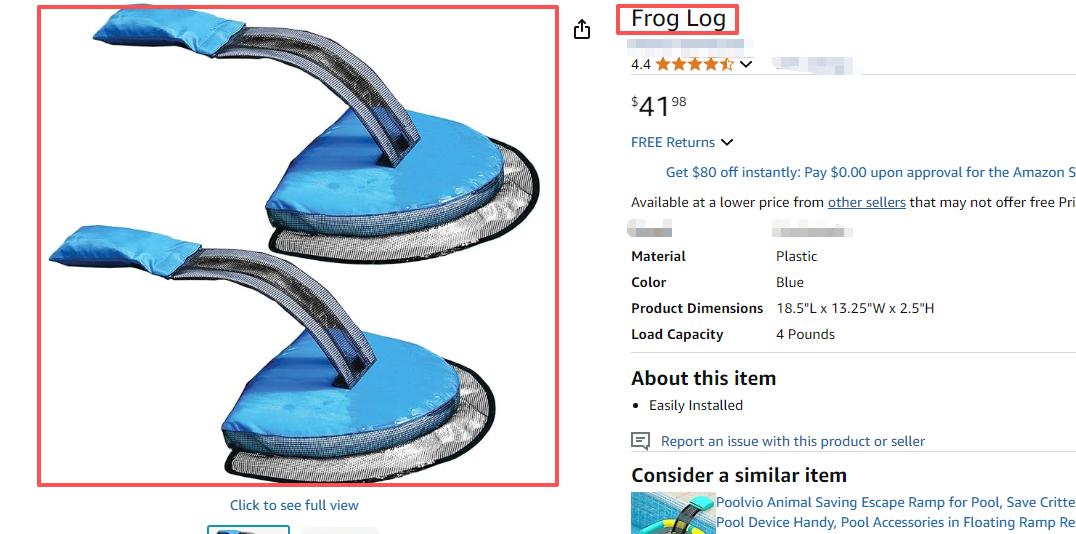Click 'Report an issue with this product or seller'
Screen dimensions: 1076x534
[x=792, y=441]
